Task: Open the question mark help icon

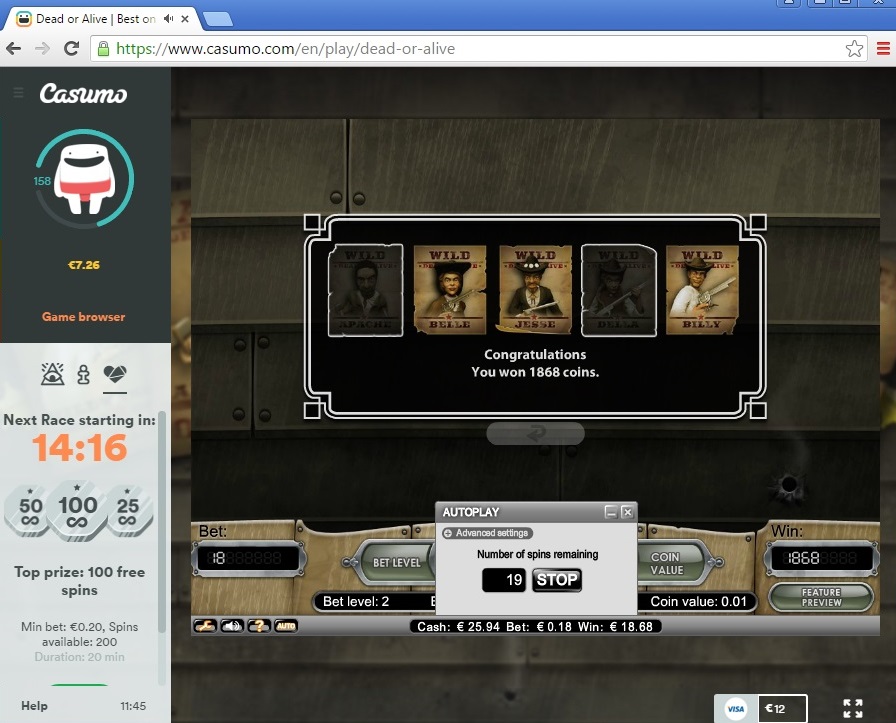Action: (258, 626)
